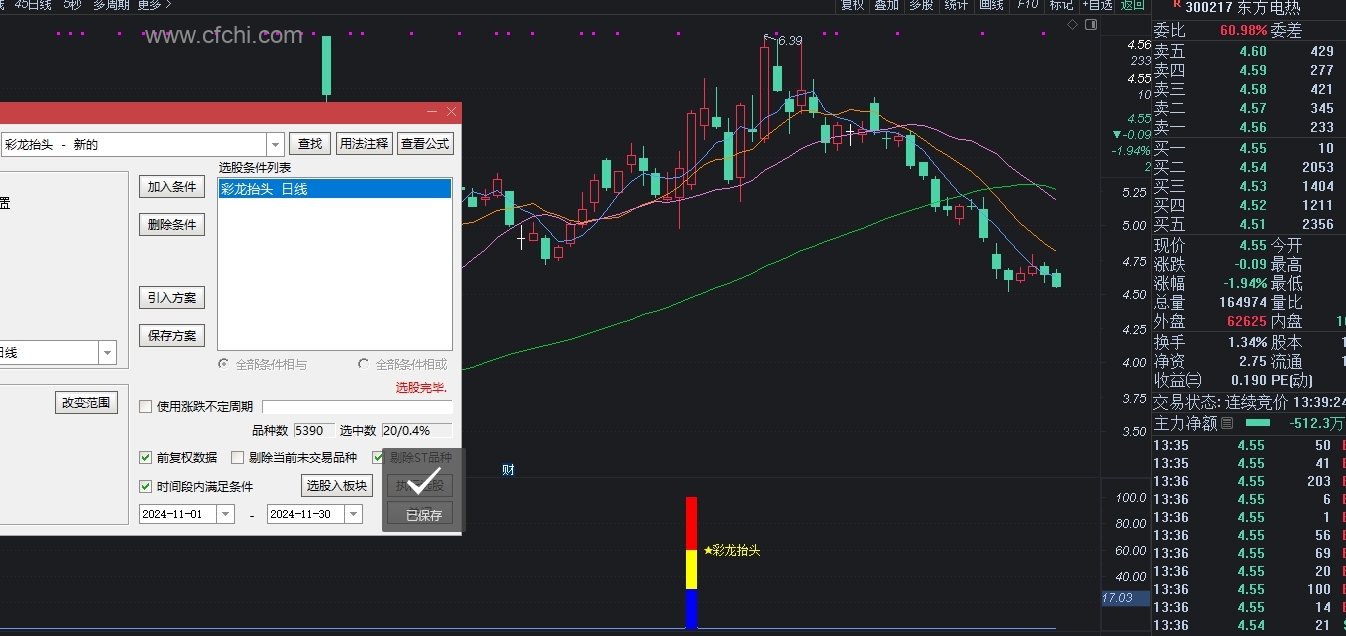Click the 标记 toolbar item

pos(1061,5)
